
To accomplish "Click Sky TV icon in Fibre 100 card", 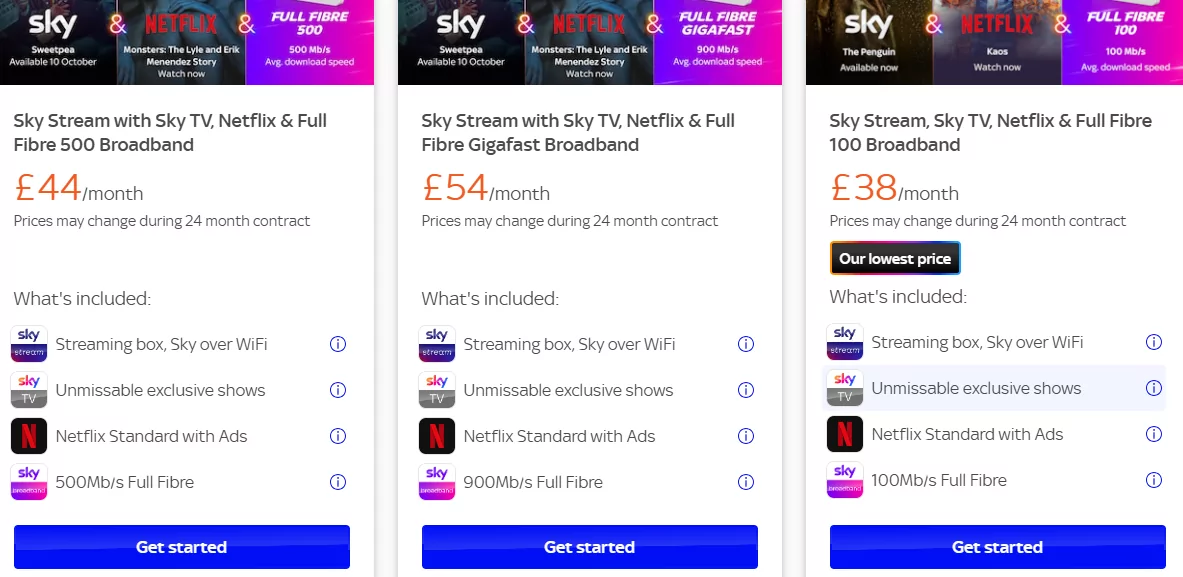I will tap(845, 388).
